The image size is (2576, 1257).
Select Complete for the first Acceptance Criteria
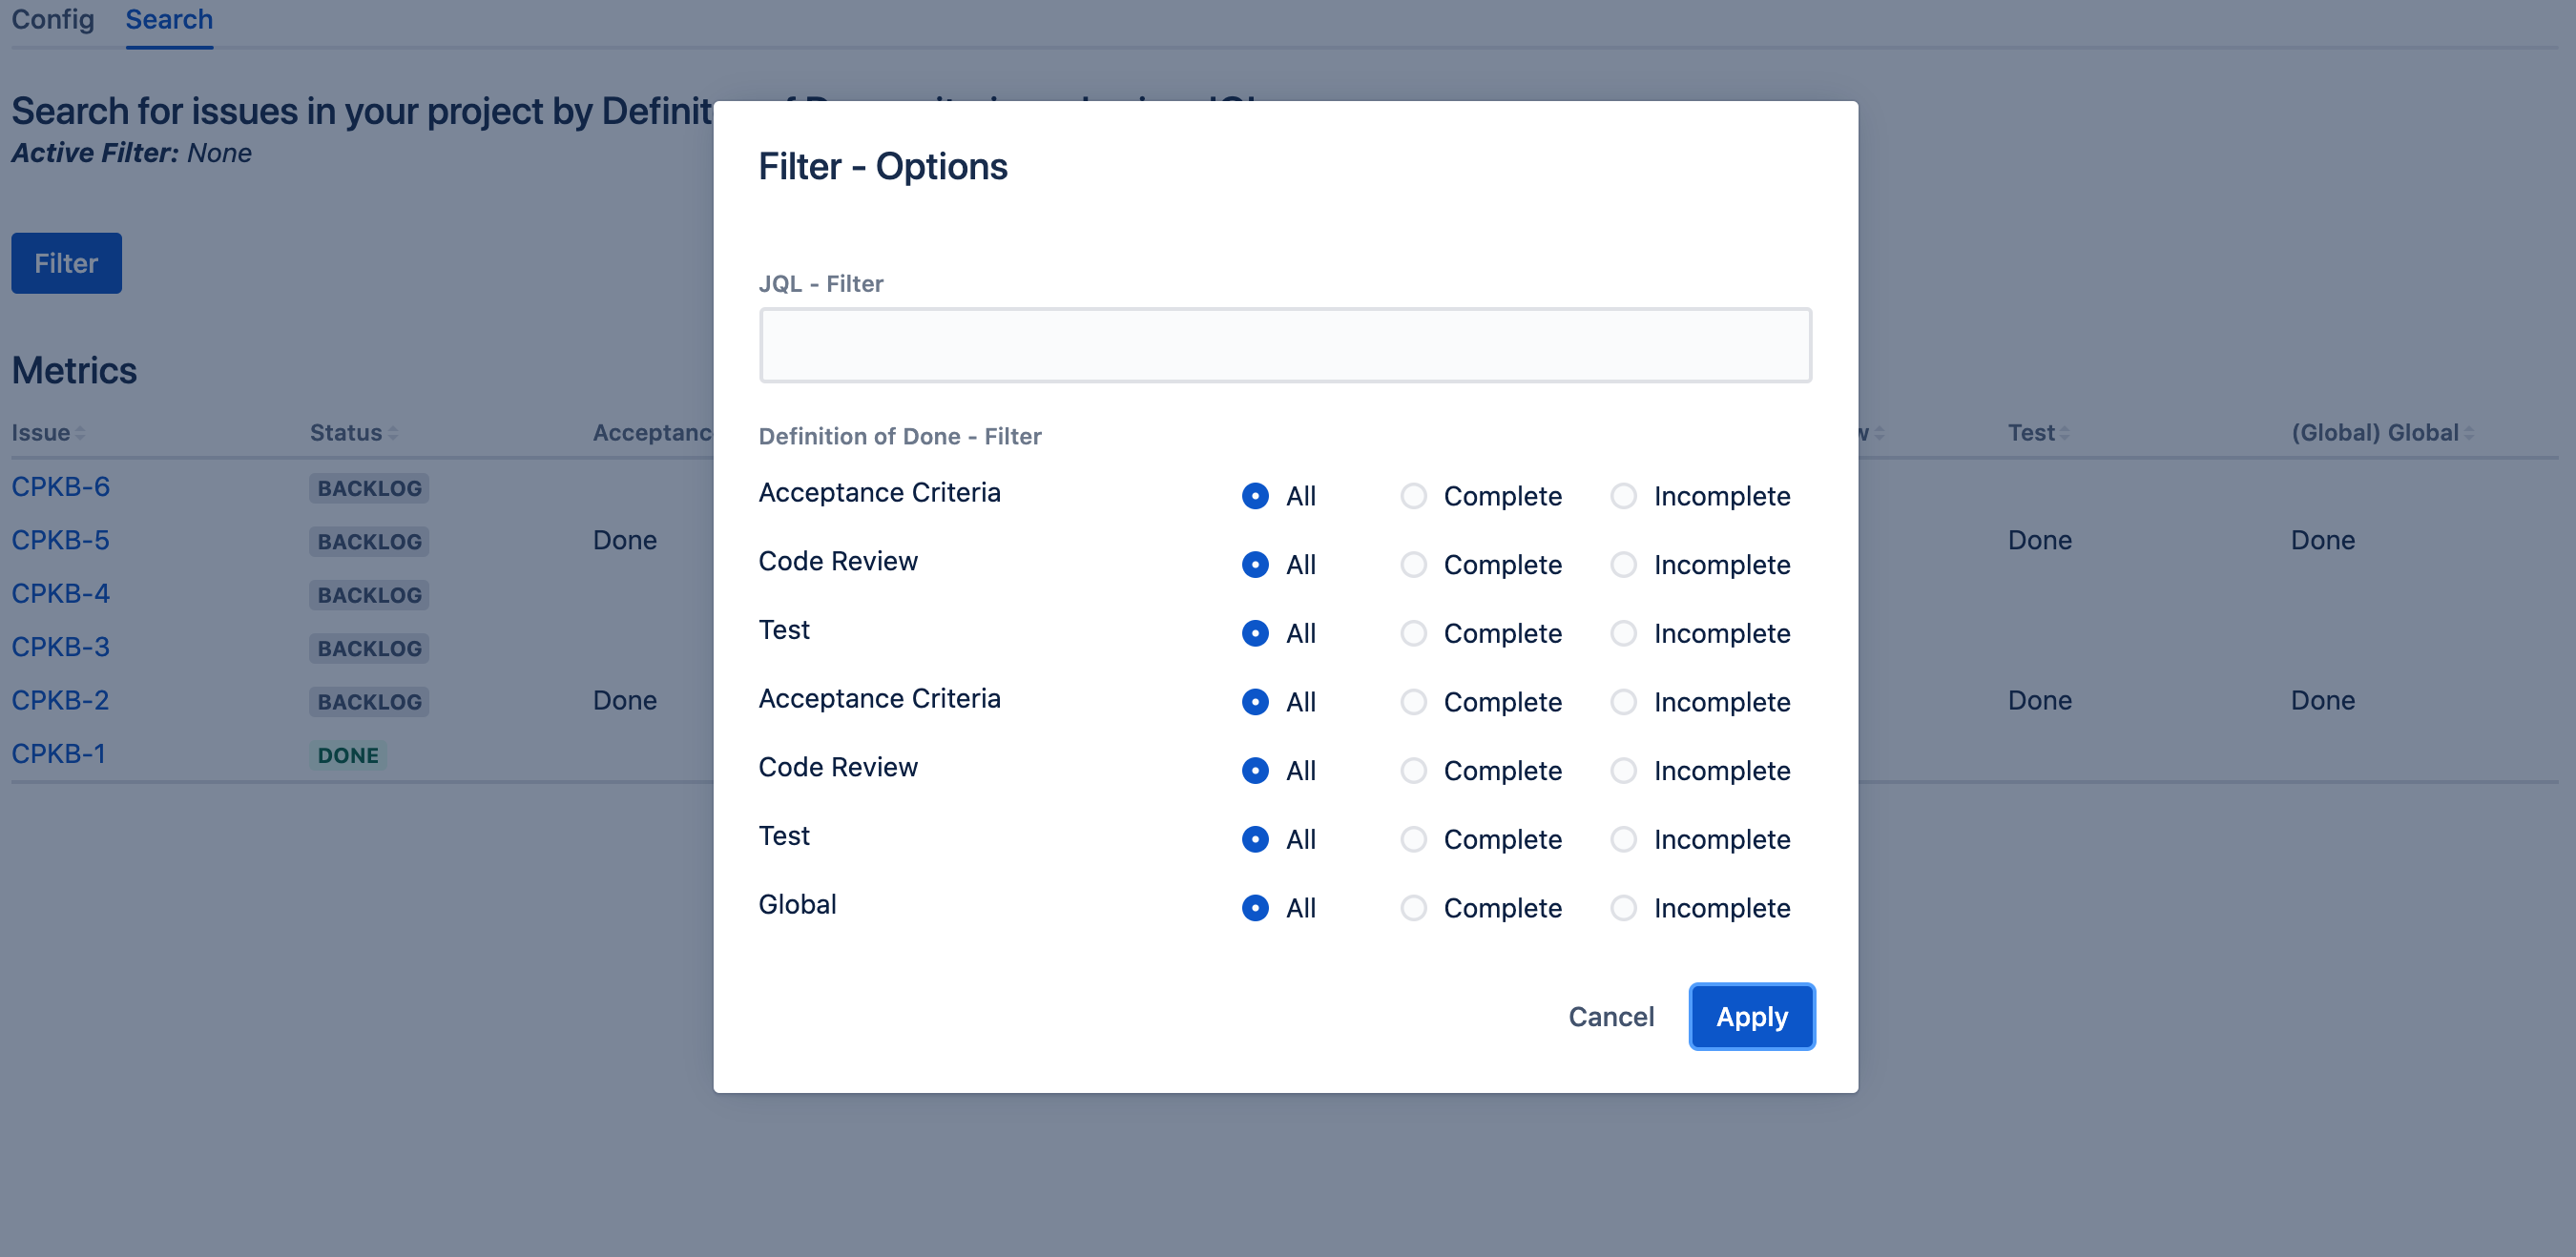(x=1413, y=496)
